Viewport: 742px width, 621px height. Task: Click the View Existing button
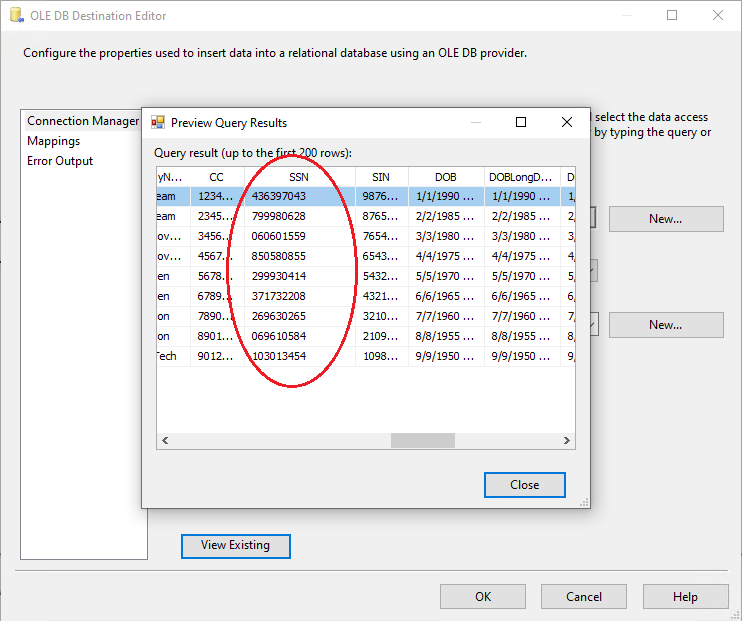point(235,546)
